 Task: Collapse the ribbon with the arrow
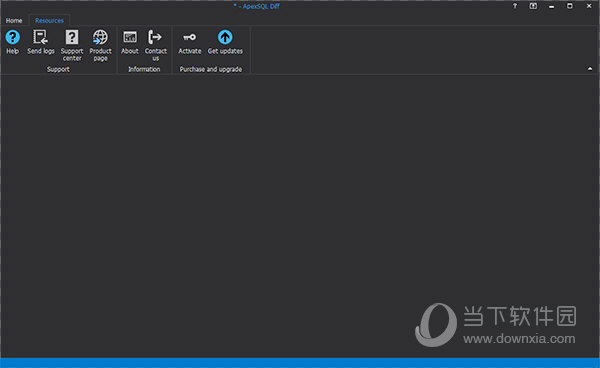point(590,69)
